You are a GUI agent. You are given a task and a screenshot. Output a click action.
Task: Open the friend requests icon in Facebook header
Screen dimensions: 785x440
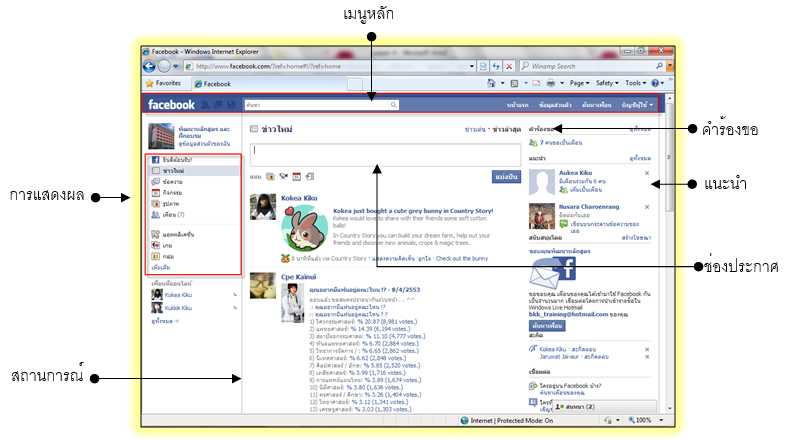pyautogui.click(x=205, y=105)
